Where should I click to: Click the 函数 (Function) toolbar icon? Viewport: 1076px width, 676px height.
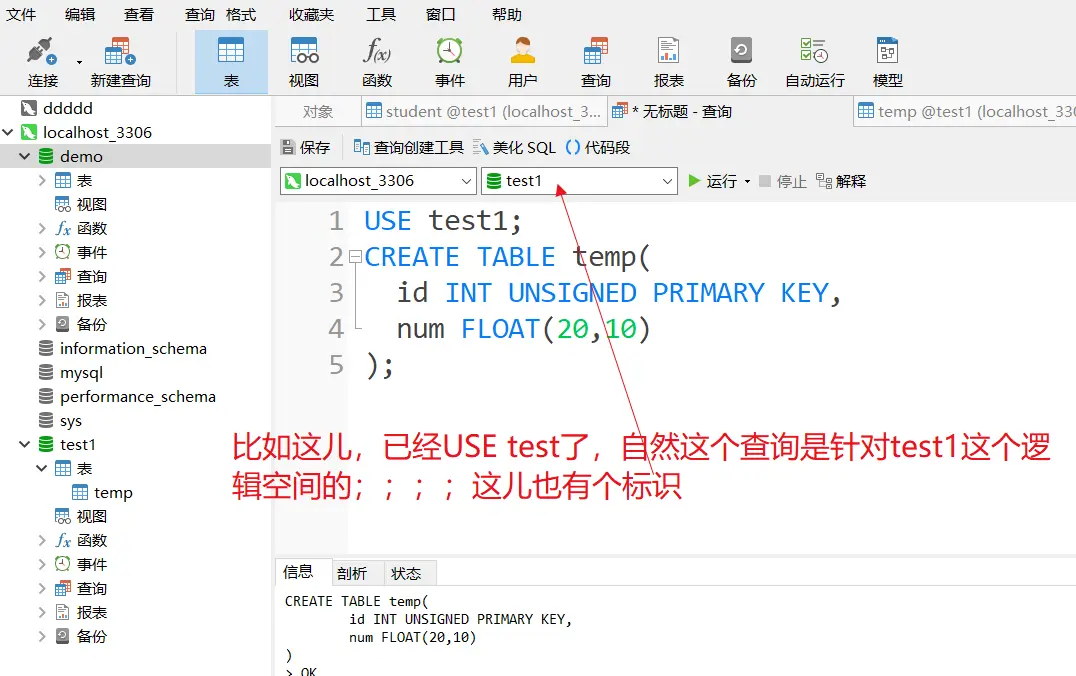[377, 62]
